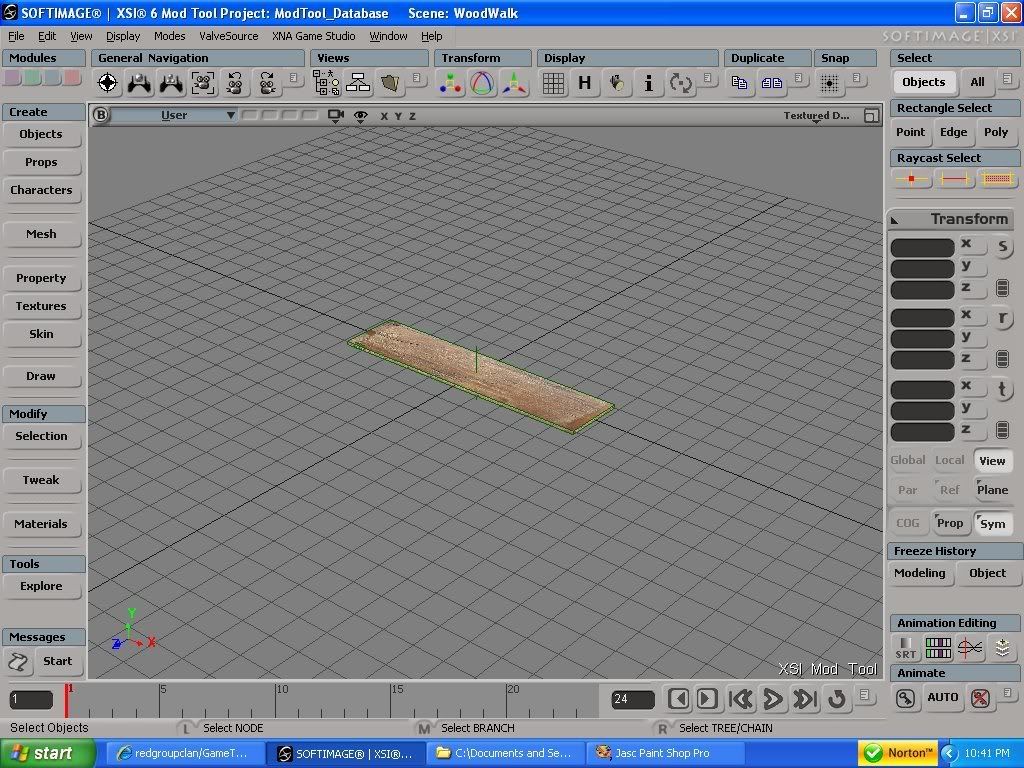Activate the translate t transform icon
The width and height of the screenshot is (1024, 768).
1002,389
